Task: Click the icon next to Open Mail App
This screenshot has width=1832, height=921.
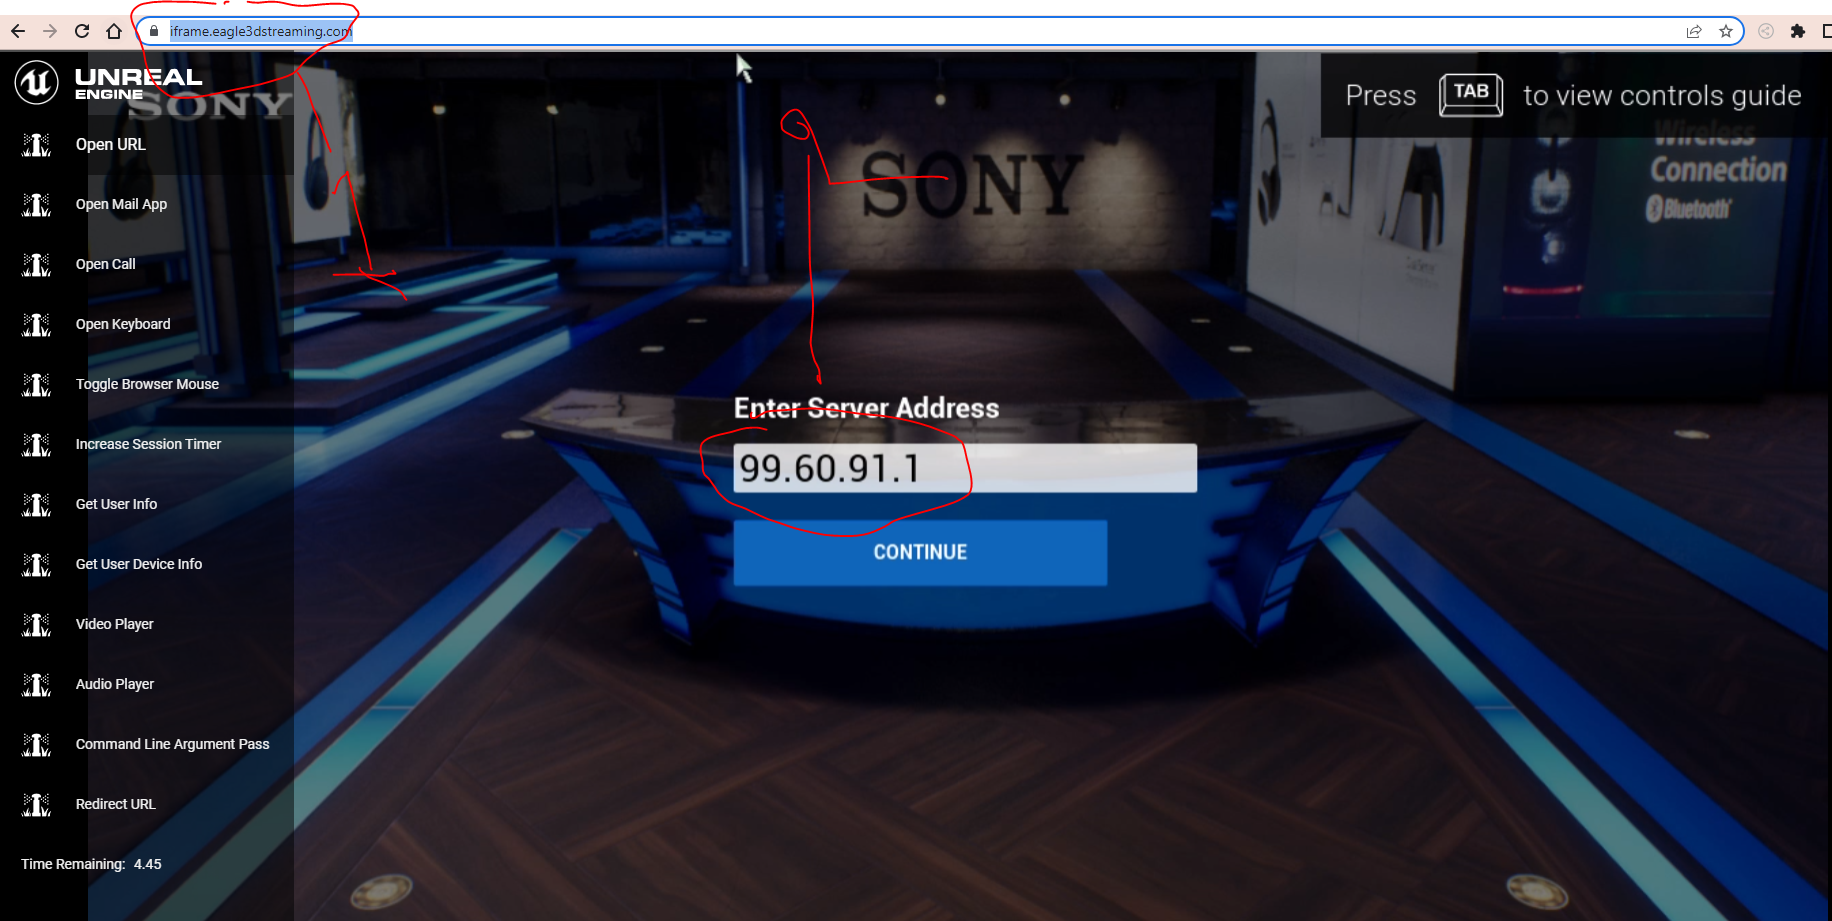Action: pyautogui.click(x=37, y=205)
